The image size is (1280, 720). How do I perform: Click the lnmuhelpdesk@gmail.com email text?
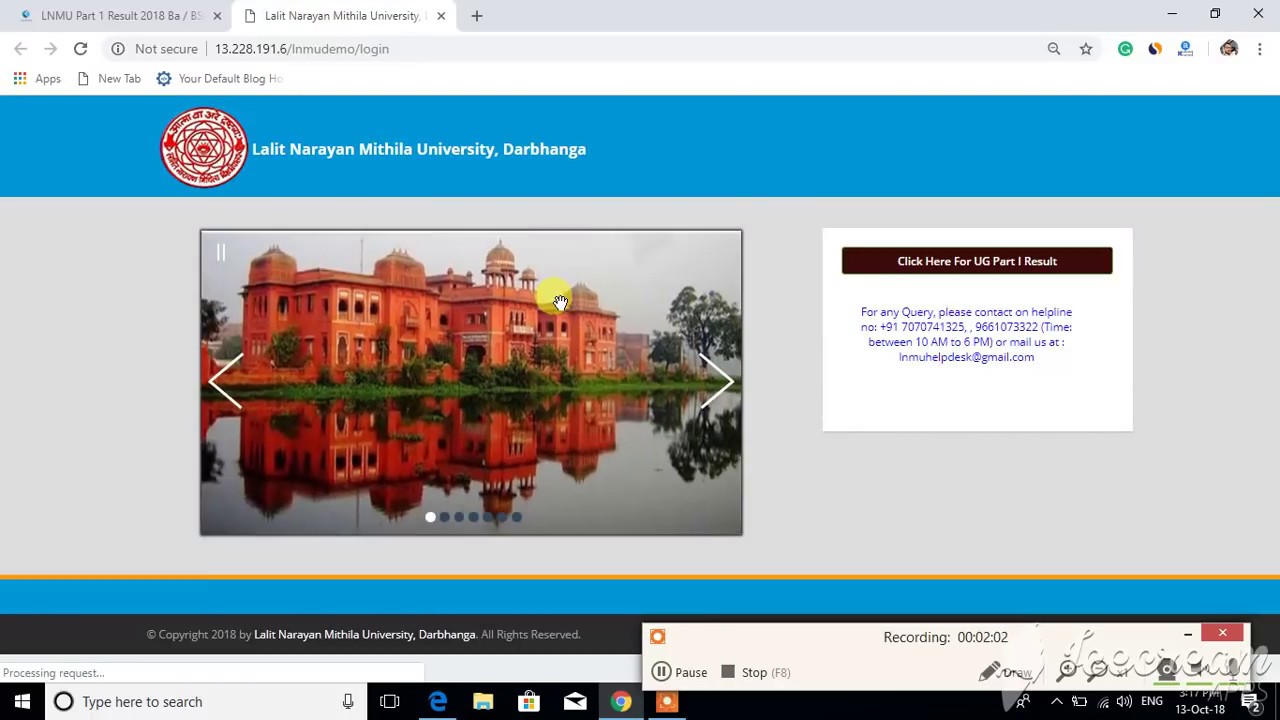pyautogui.click(x=966, y=357)
